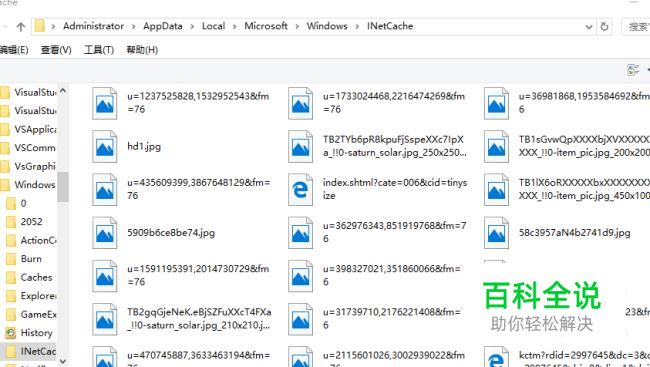Open the 编辑(E) menu
650x367 pixels.
tap(14, 50)
